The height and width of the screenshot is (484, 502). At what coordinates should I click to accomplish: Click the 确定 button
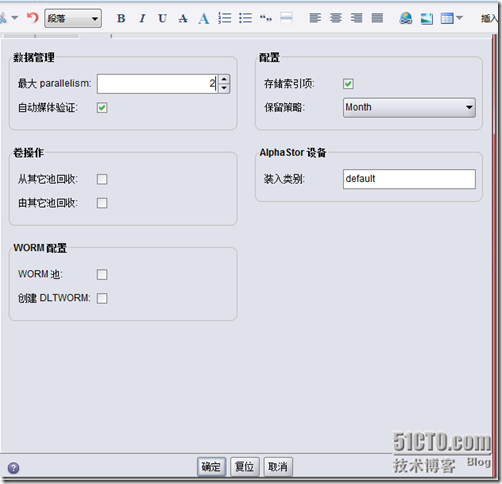tap(211, 467)
